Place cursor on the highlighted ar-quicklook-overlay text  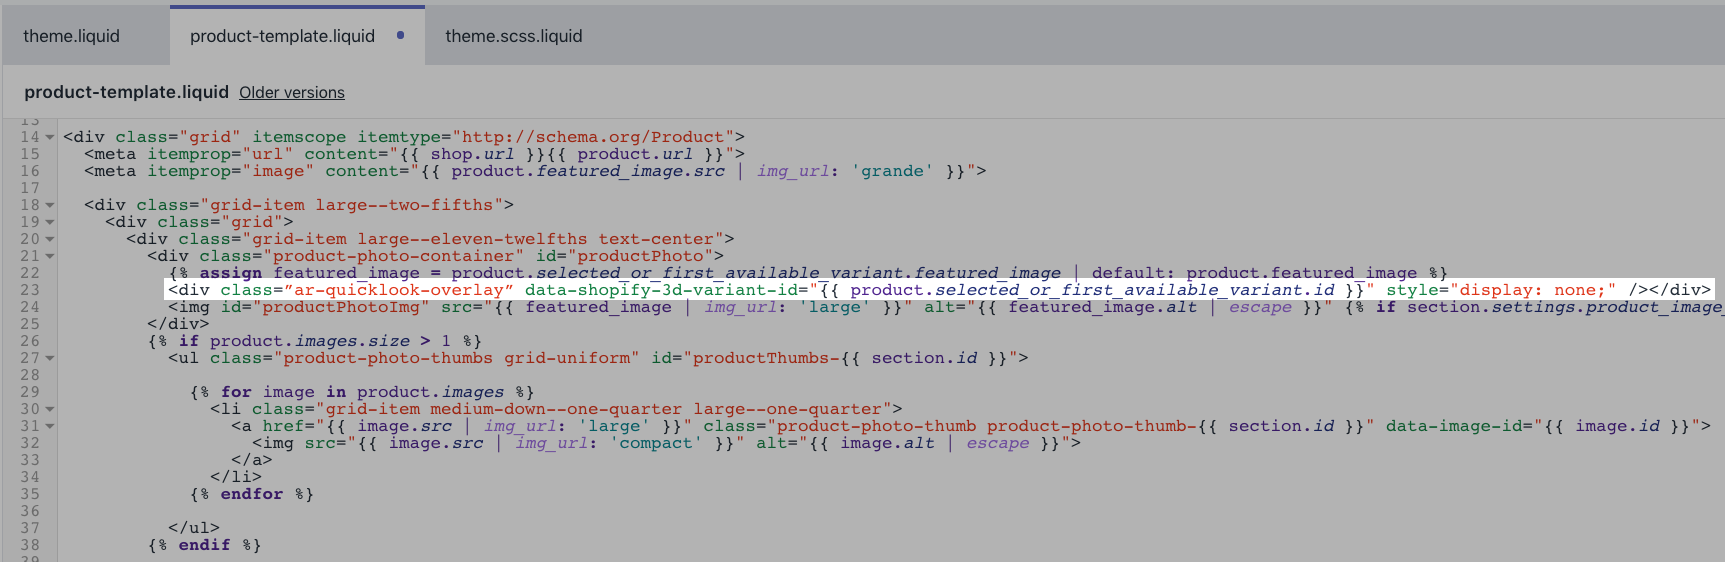coord(398,290)
